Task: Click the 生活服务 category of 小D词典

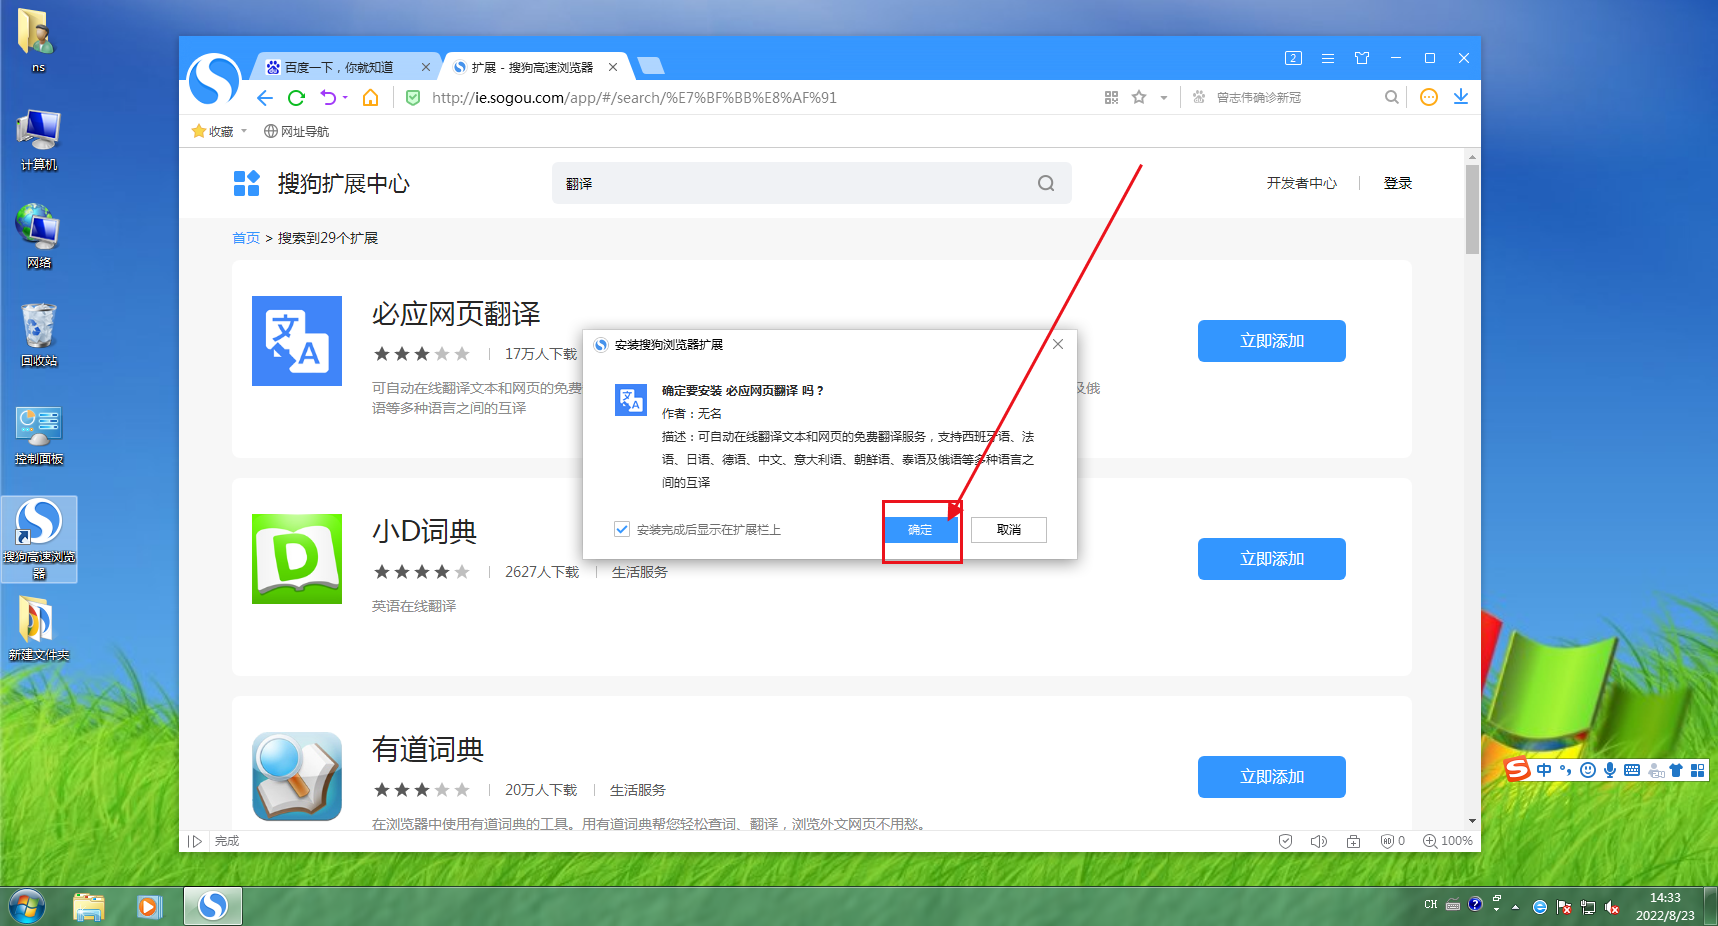Action: 639,572
